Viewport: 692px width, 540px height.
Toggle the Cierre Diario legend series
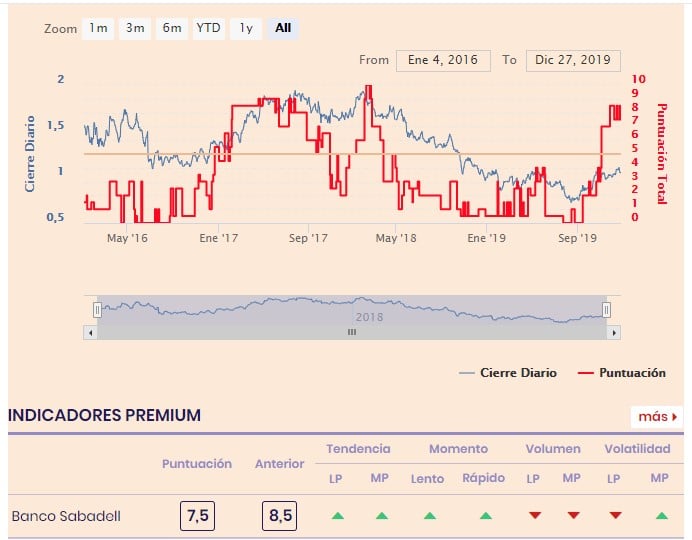coord(508,373)
